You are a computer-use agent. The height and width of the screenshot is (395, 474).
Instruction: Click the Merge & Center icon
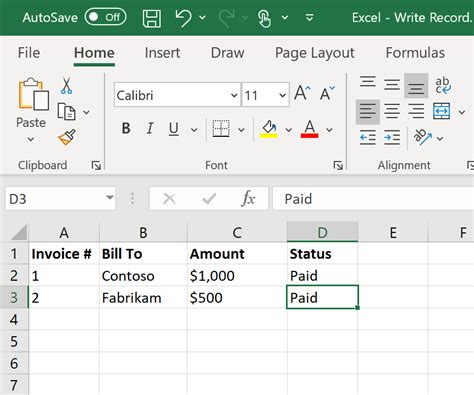[442, 111]
